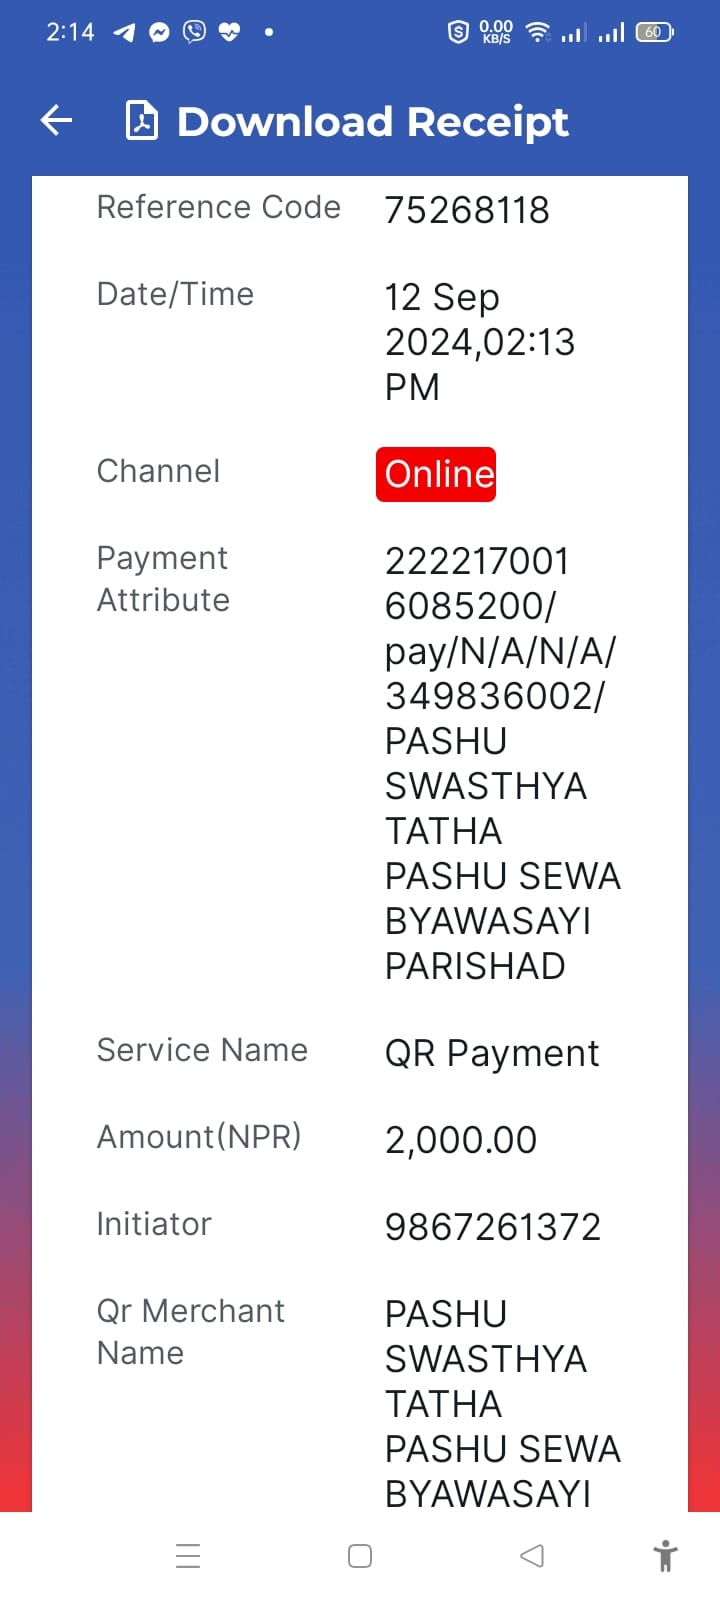Viewport: 720px width, 1600px height.
Task: Open the Messenger notification icon
Action: pyautogui.click(x=159, y=32)
